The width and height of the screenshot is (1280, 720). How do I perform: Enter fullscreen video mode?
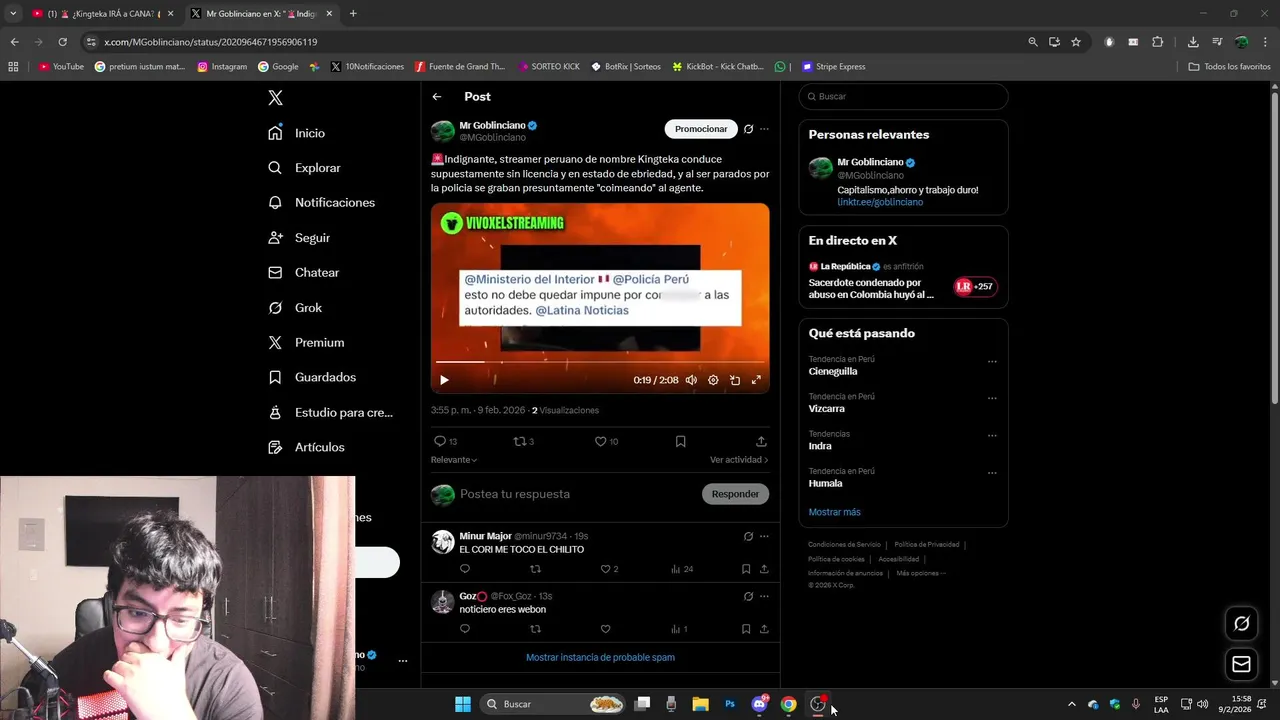coord(756,380)
